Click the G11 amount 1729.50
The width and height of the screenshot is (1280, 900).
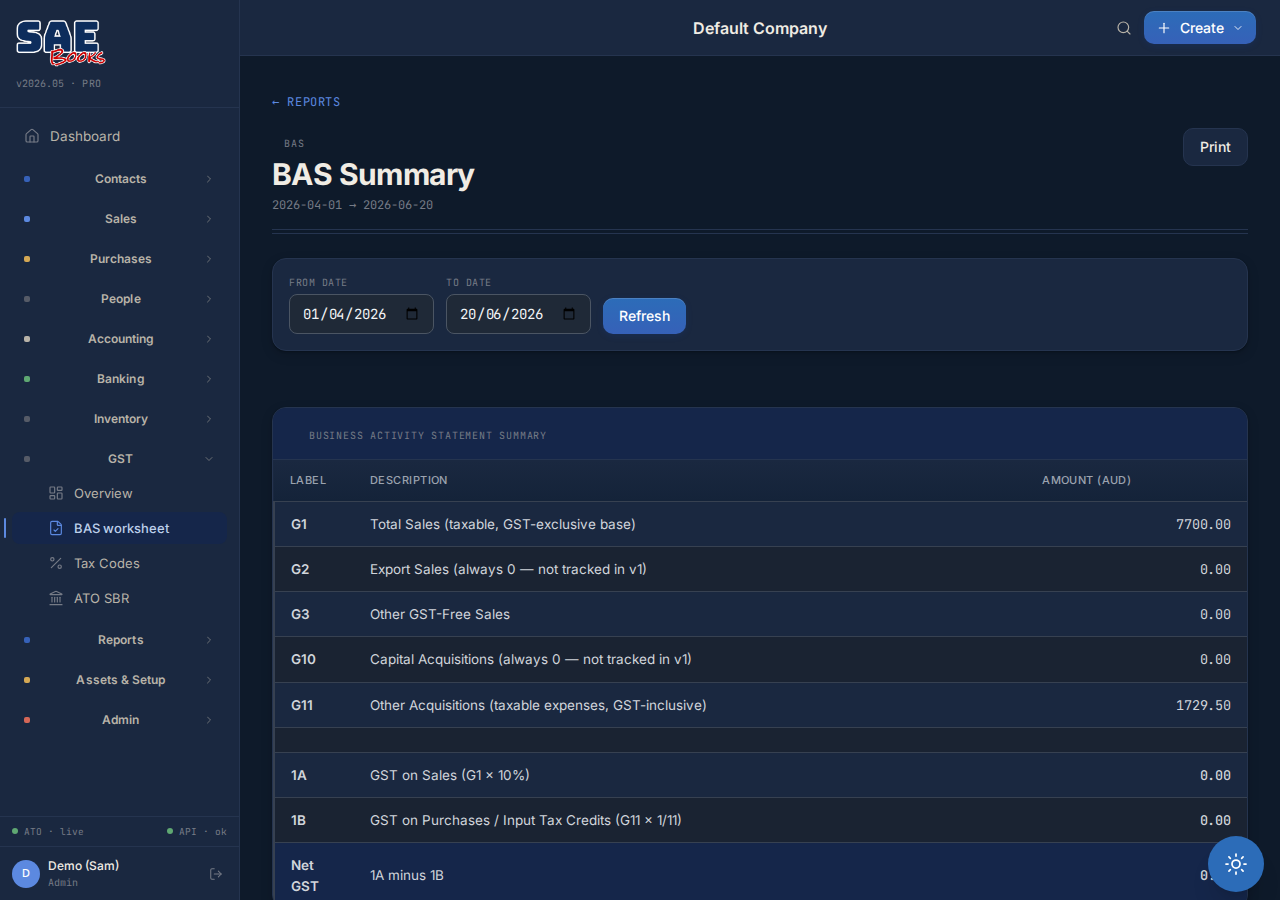1203,705
